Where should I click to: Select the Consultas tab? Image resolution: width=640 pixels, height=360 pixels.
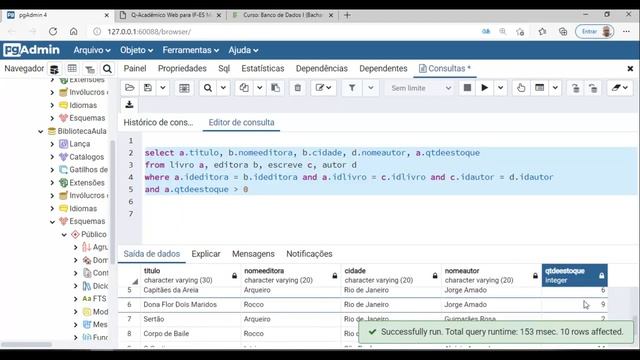tap(445, 69)
